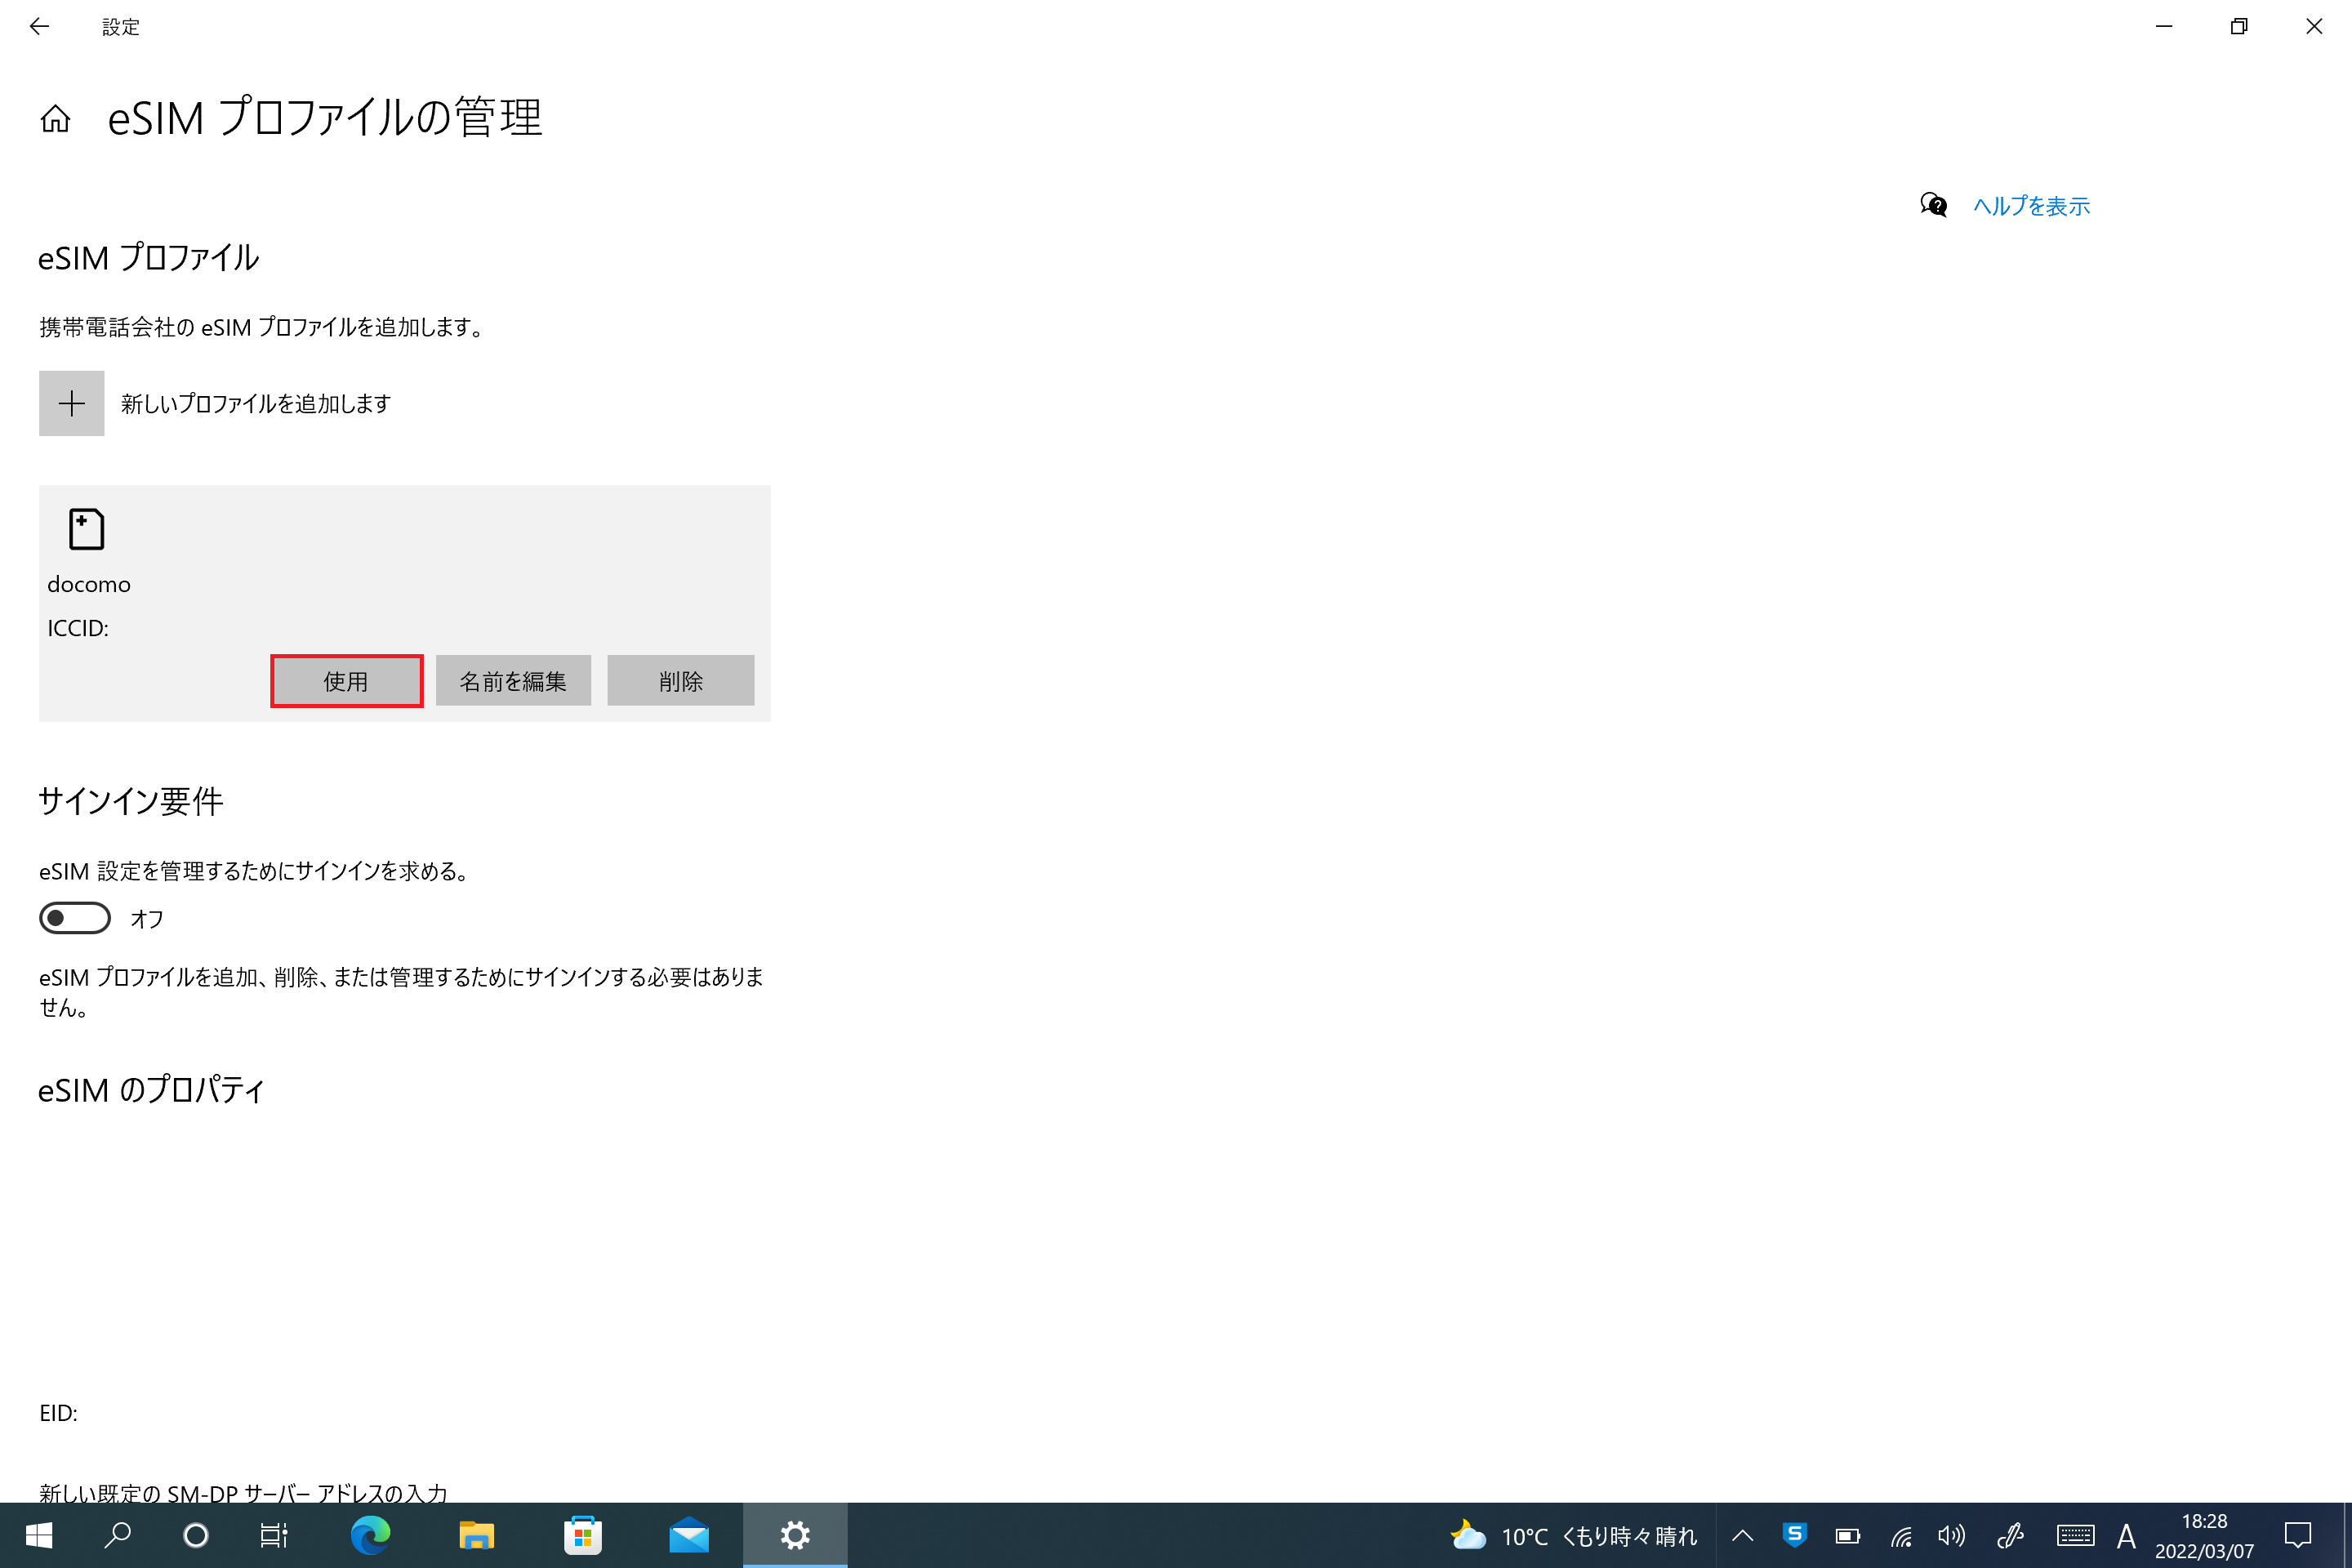
Task: Open Action Center notifications icon
Action: coord(2298,1535)
